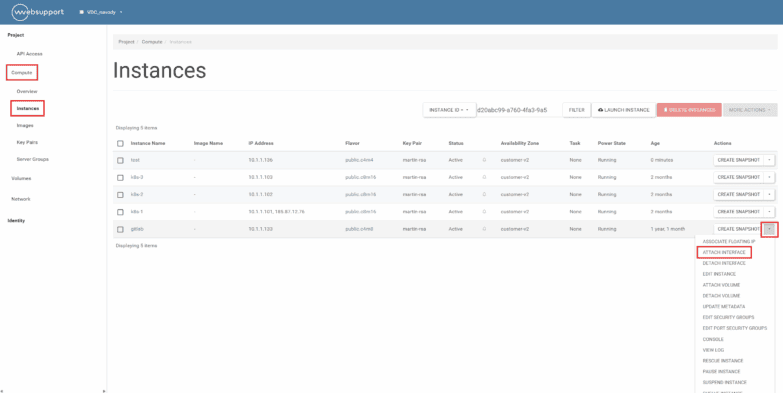Click IP address 10.1.1.101, 185.87.12.76

(276, 212)
